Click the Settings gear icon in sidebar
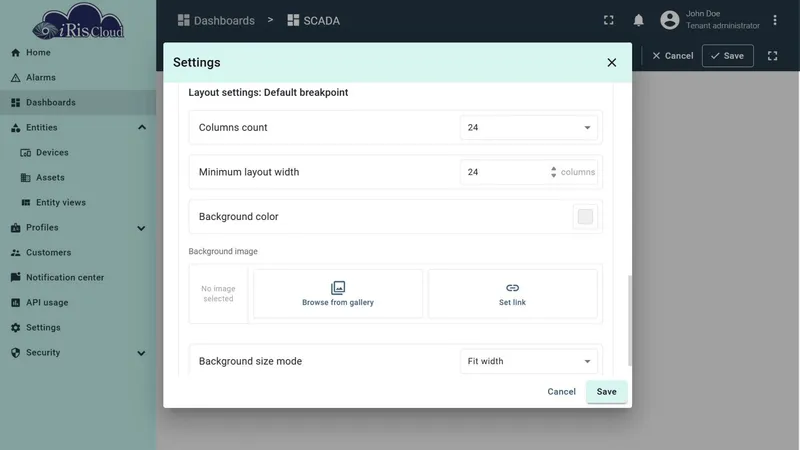The width and height of the screenshot is (800, 450). pos(15,328)
